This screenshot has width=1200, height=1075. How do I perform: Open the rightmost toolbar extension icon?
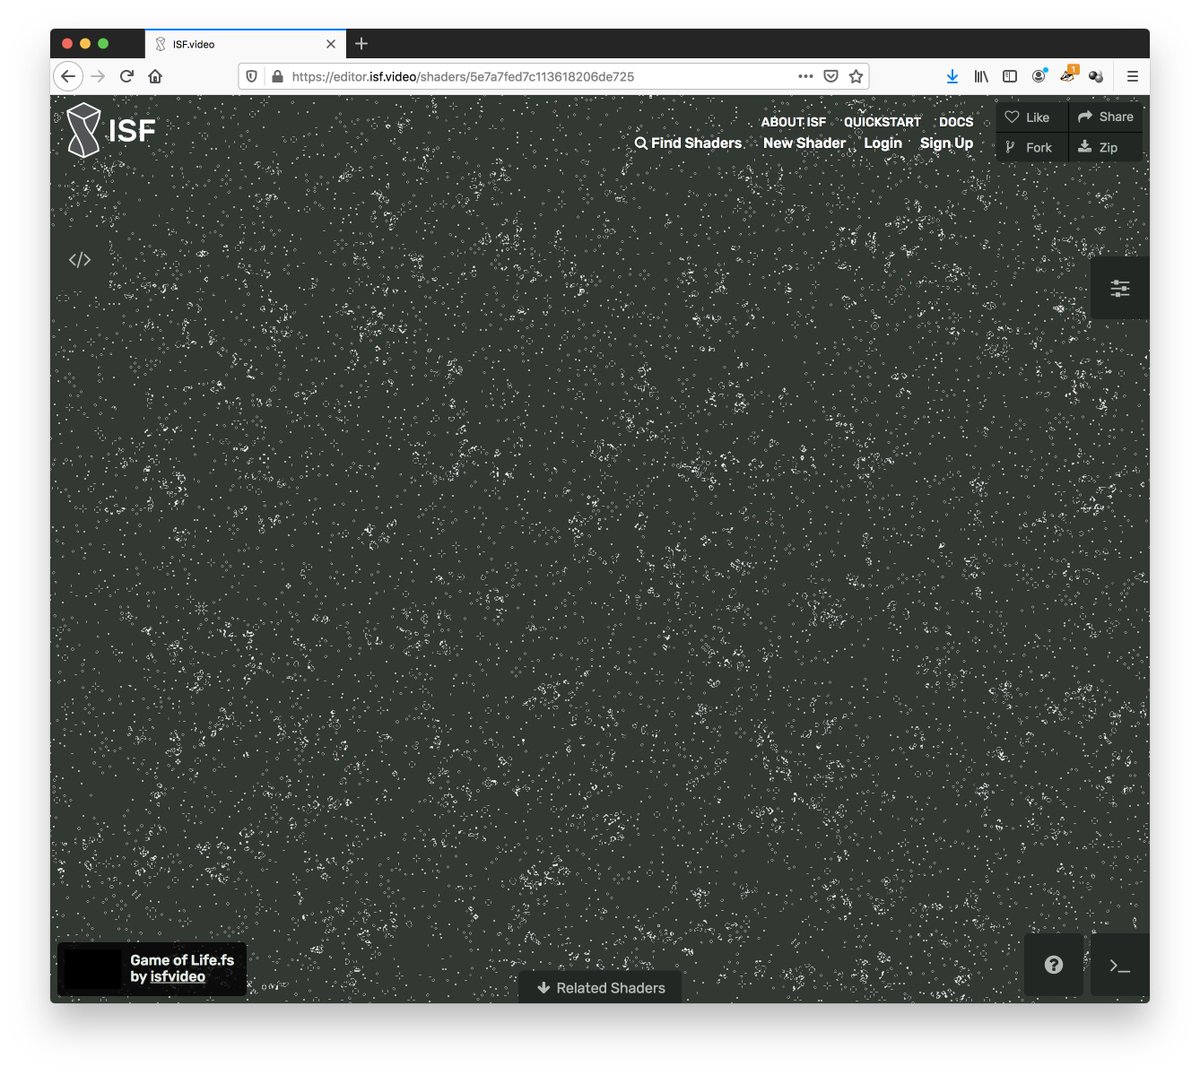coord(1096,76)
